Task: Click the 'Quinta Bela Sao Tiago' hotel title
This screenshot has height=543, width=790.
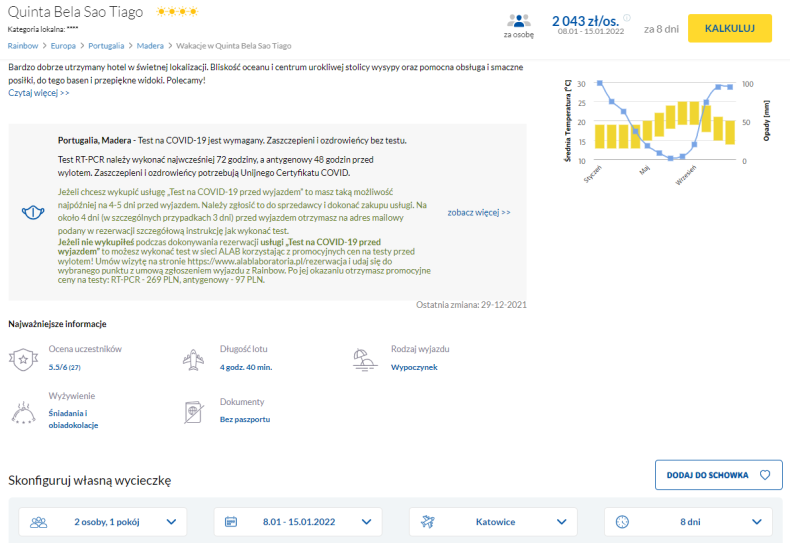Action: click(76, 12)
